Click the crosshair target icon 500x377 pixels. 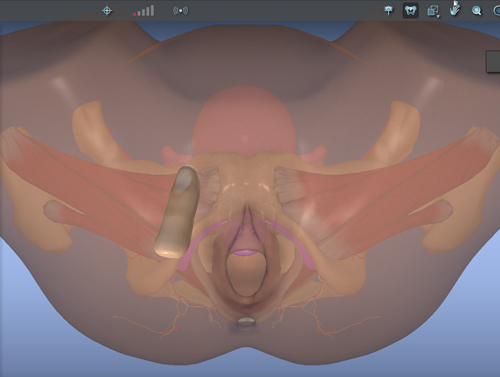coord(107,11)
